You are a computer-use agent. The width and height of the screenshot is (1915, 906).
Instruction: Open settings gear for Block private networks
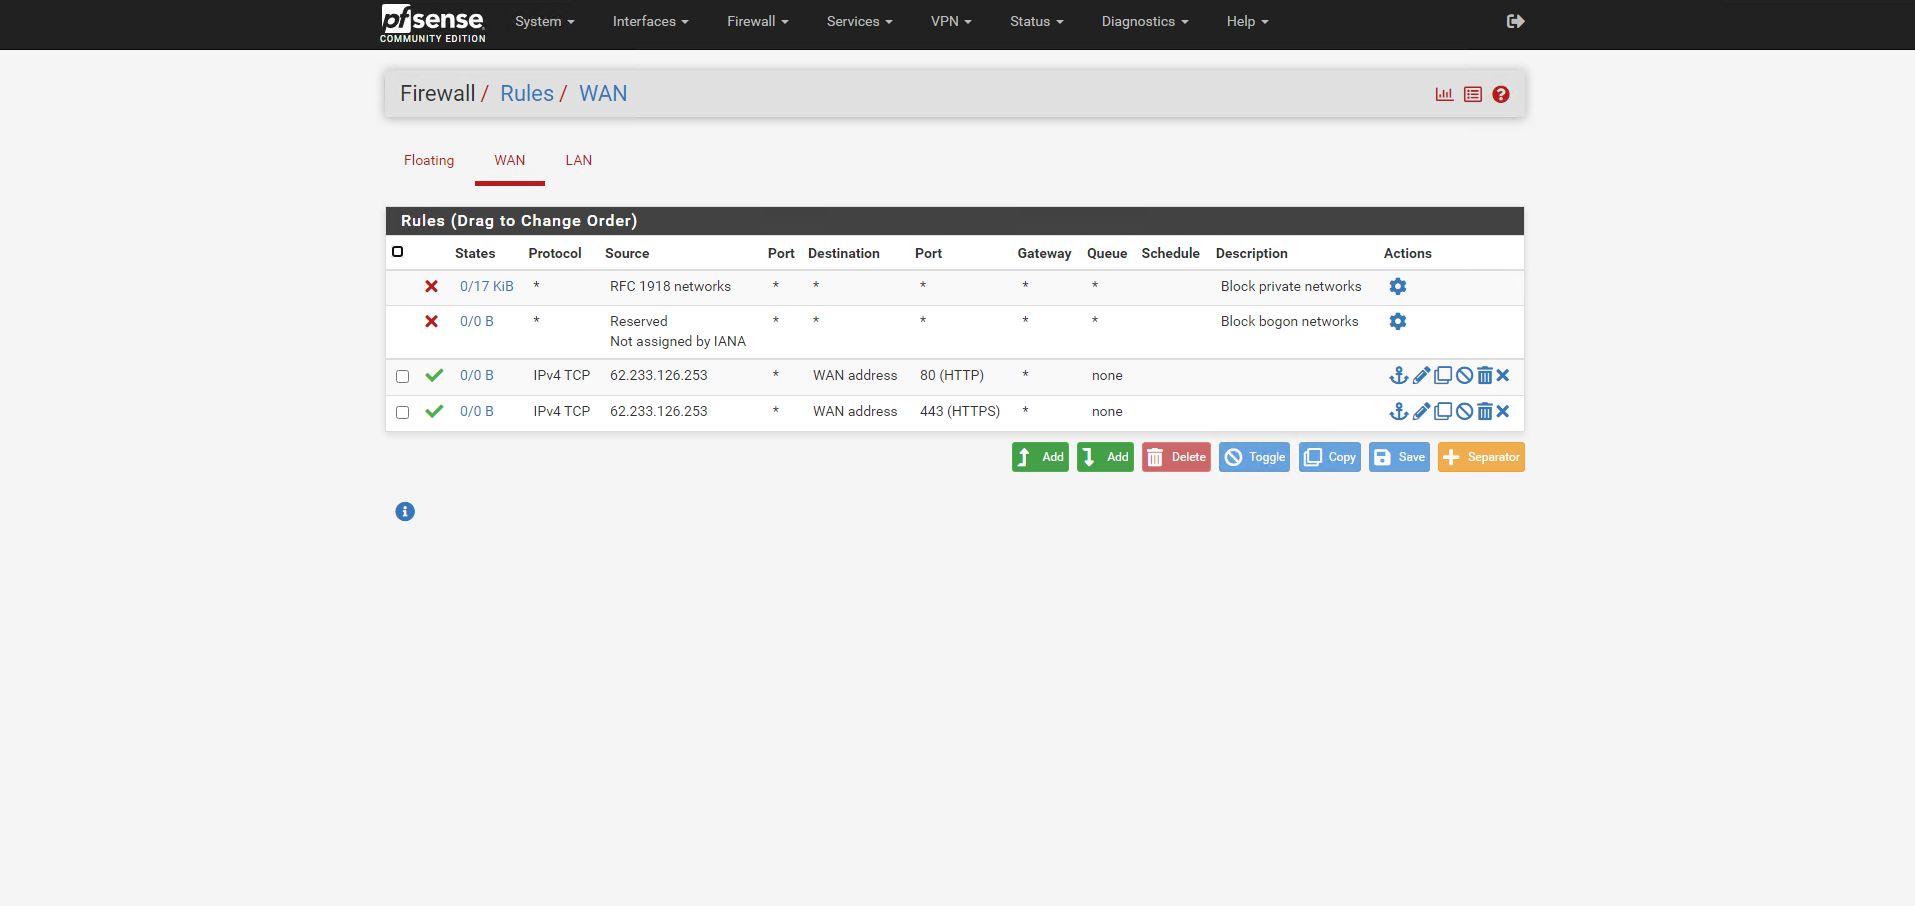coord(1398,286)
